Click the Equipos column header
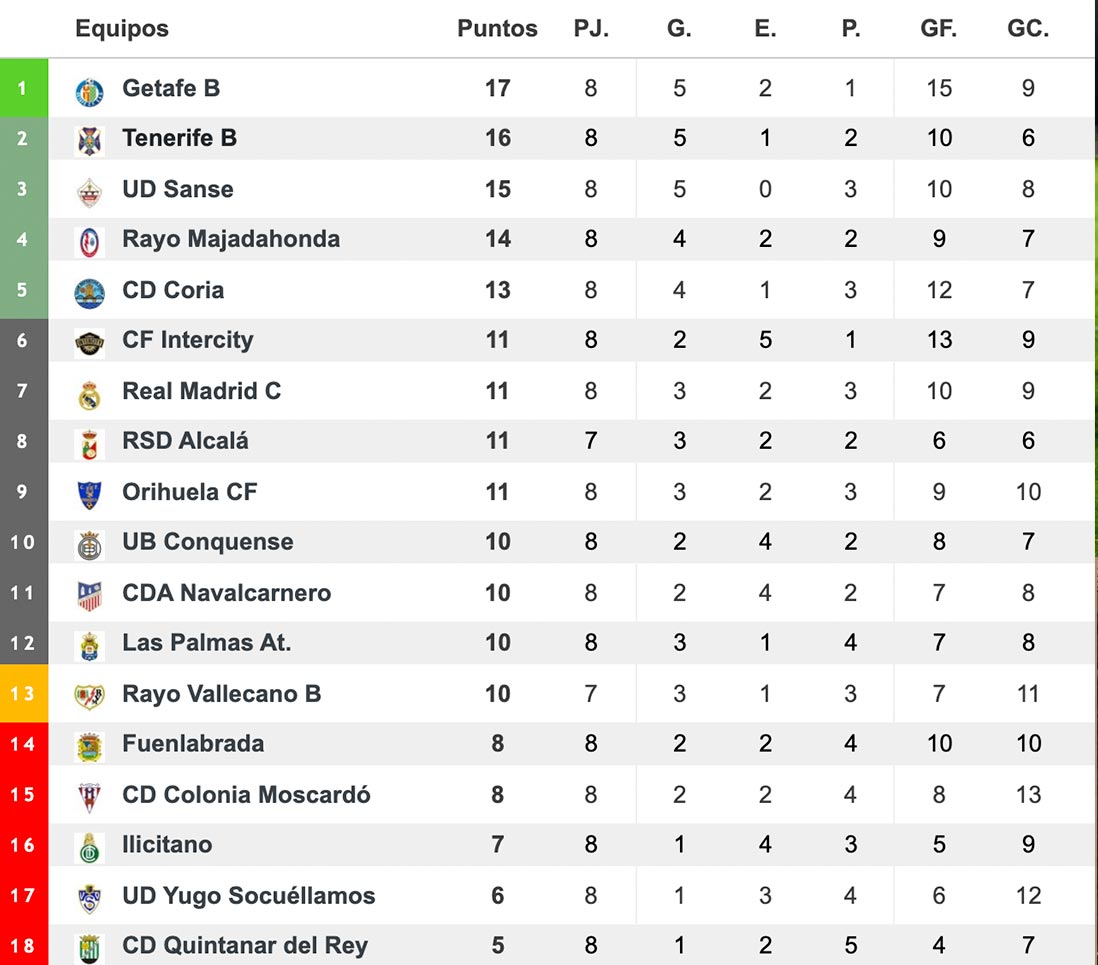 122,29
